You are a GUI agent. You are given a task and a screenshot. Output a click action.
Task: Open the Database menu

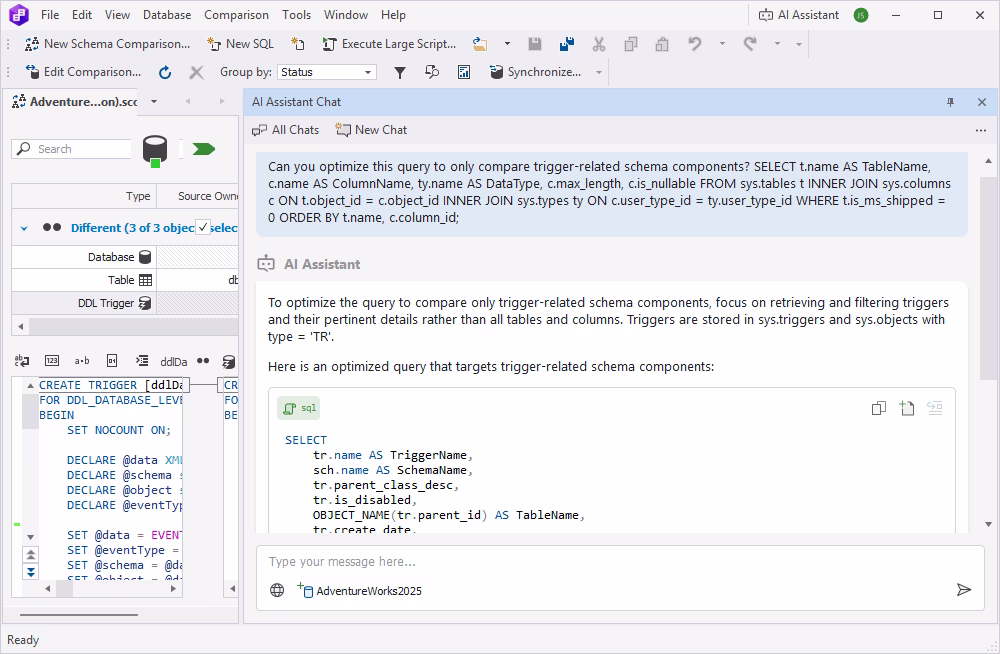click(x=166, y=15)
